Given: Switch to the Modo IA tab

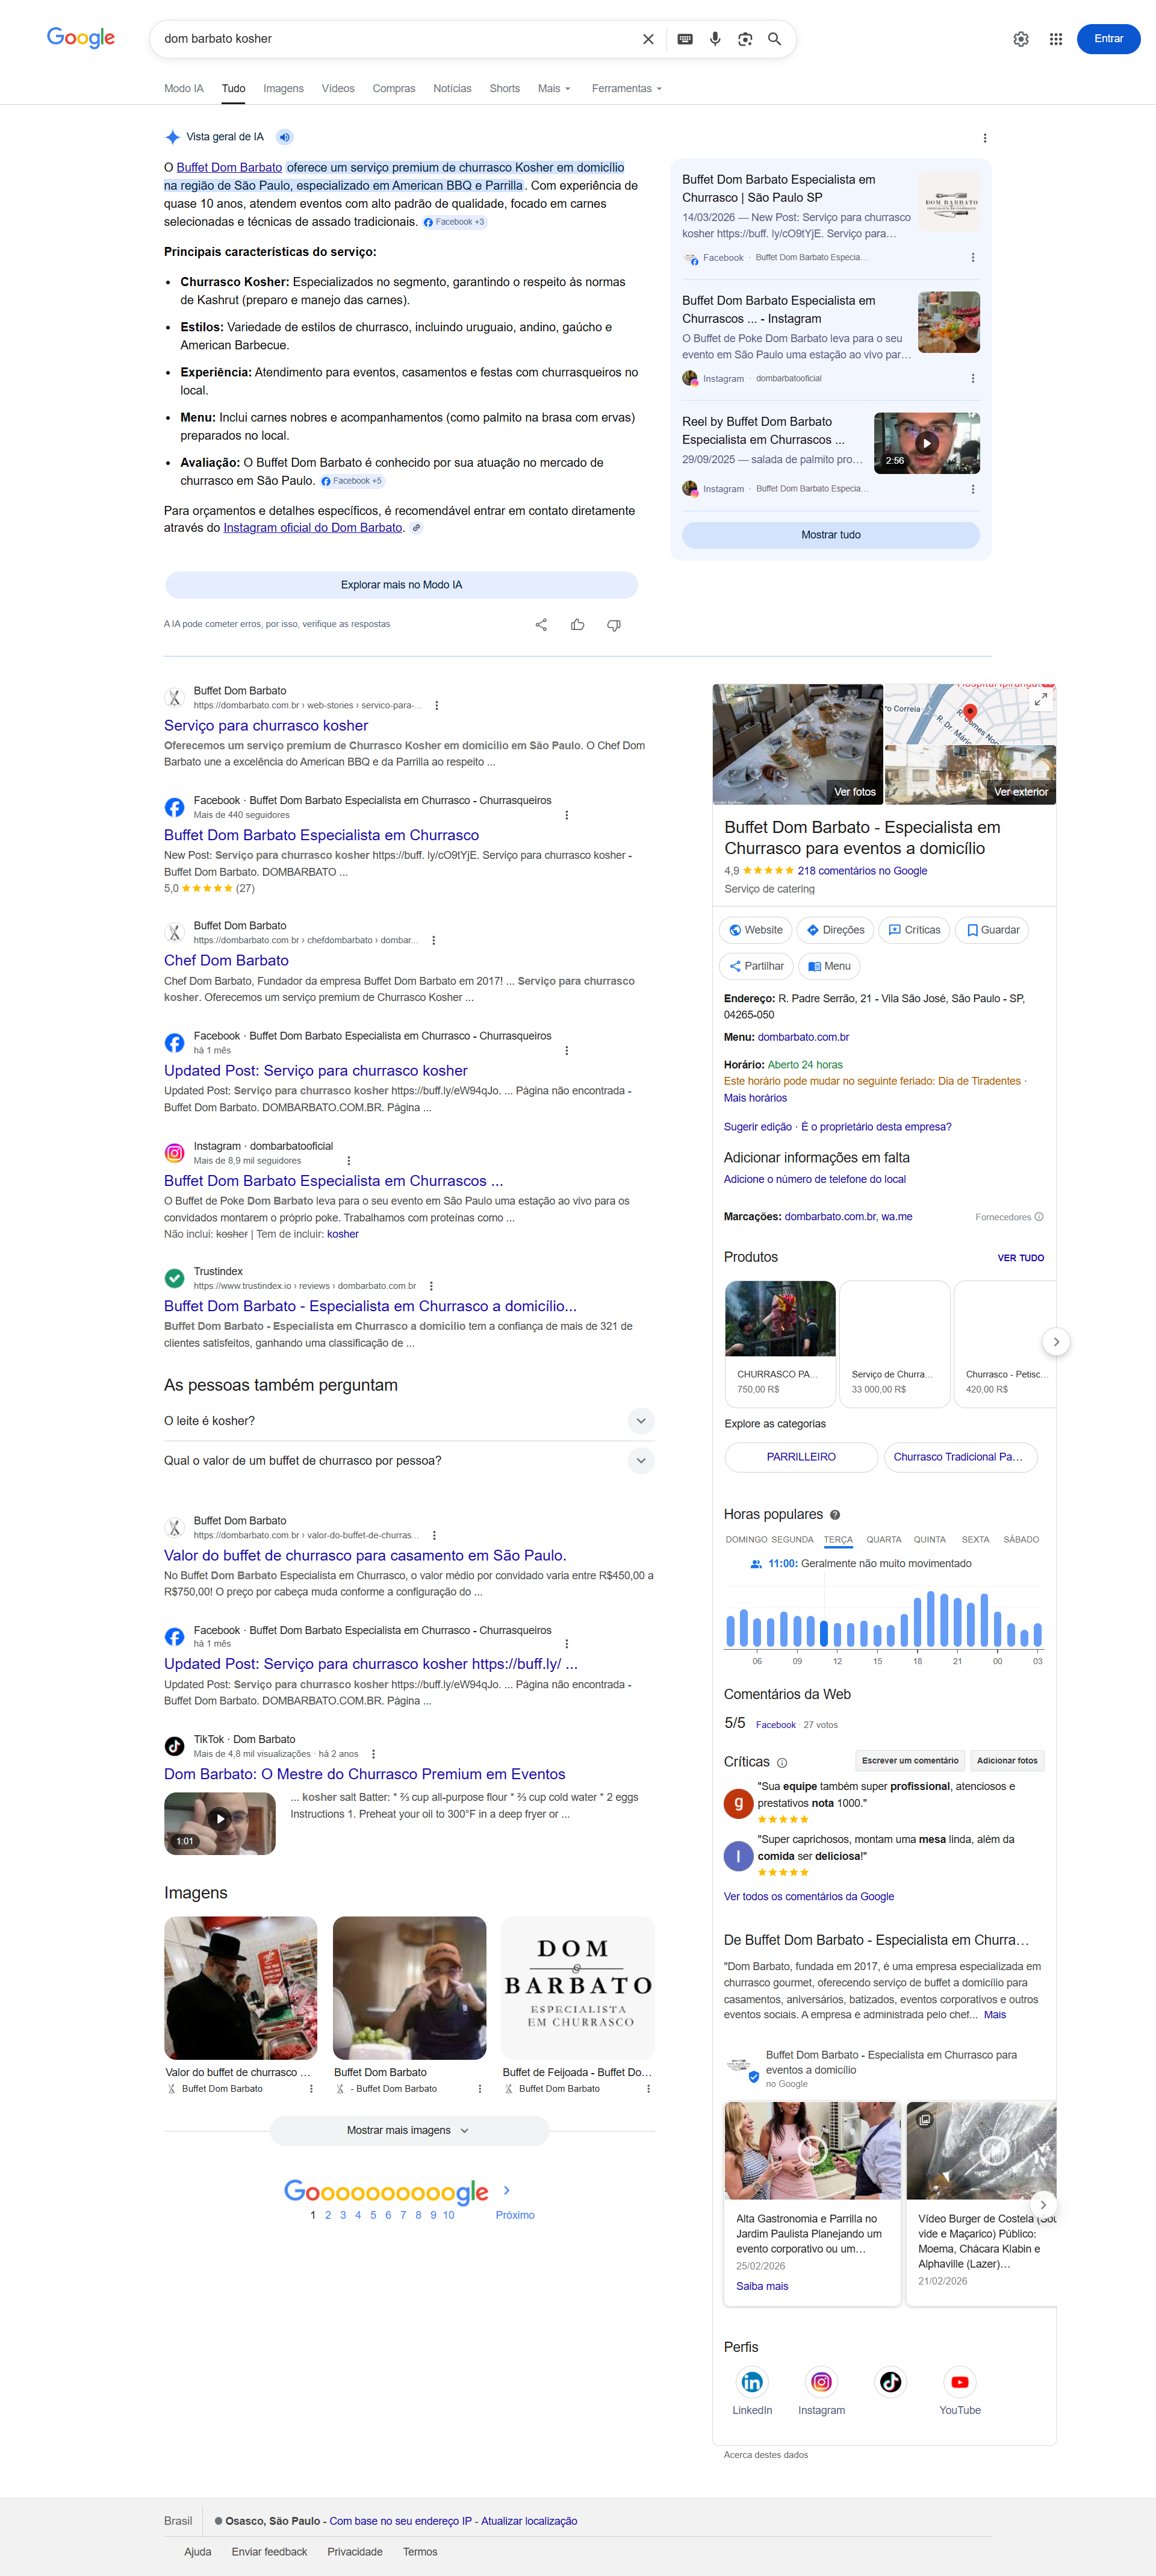Looking at the screenshot, I should tap(184, 89).
